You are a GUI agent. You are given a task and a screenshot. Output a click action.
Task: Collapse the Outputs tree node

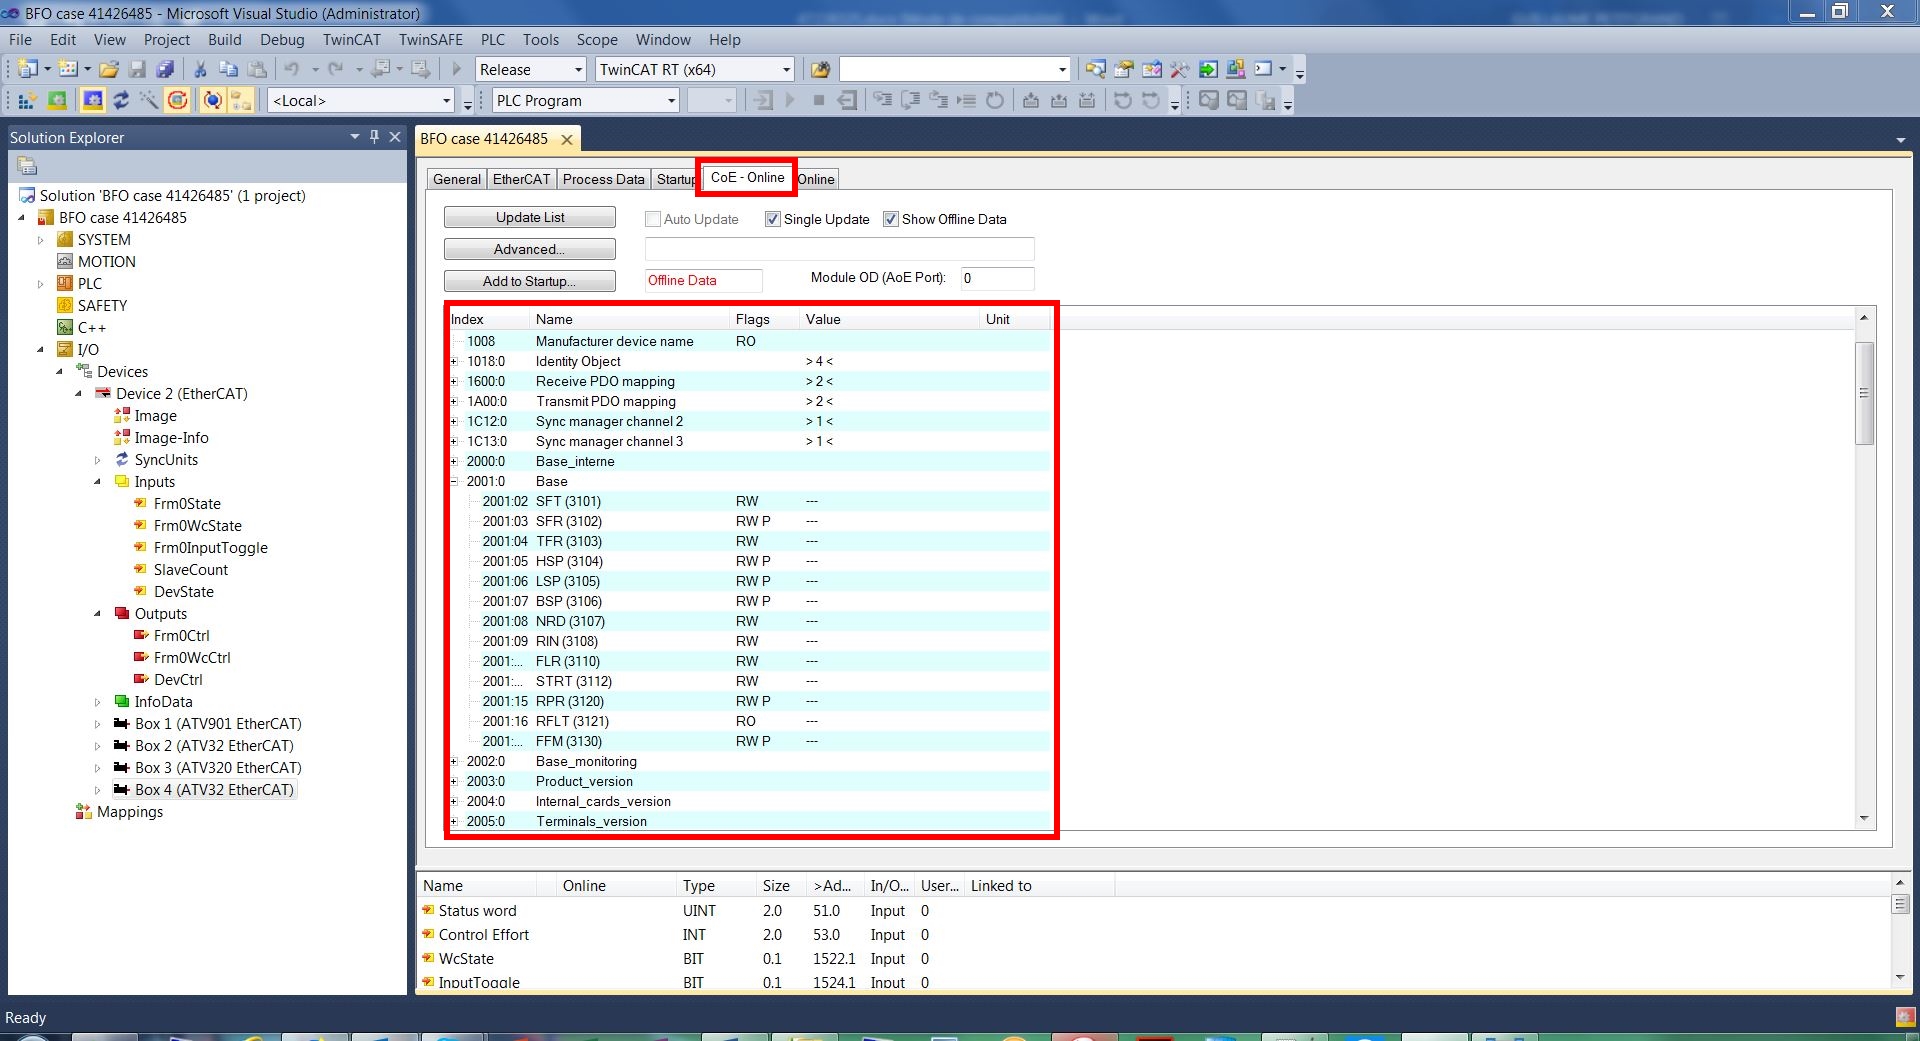[98, 614]
